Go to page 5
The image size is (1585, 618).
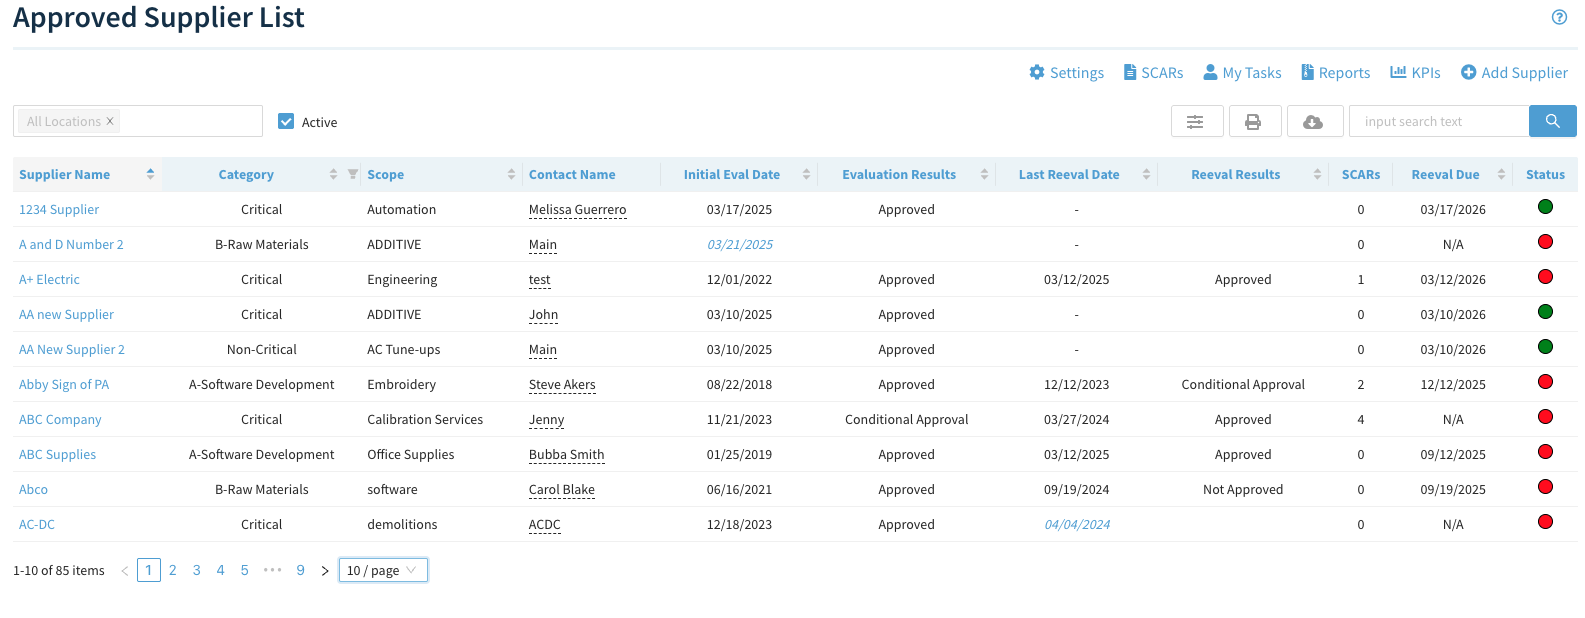coord(245,570)
